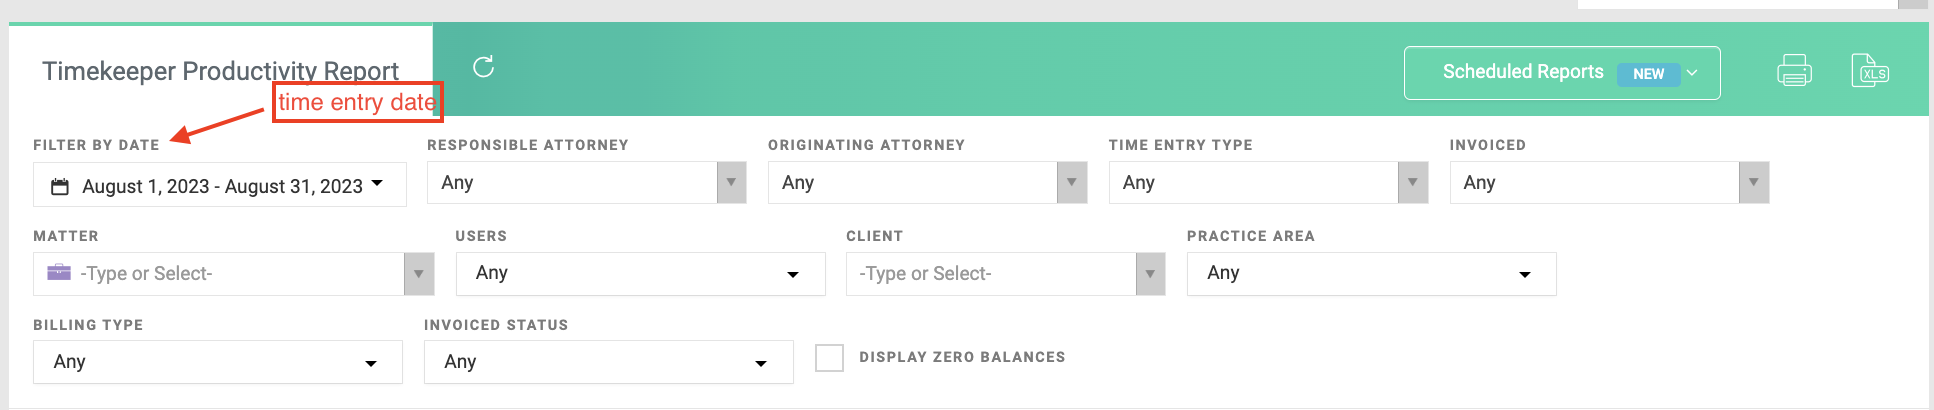The height and width of the screenshot is (410, 1934).
Task: Click the briefcase icon in Matter field
Action: tap(59, 272)
